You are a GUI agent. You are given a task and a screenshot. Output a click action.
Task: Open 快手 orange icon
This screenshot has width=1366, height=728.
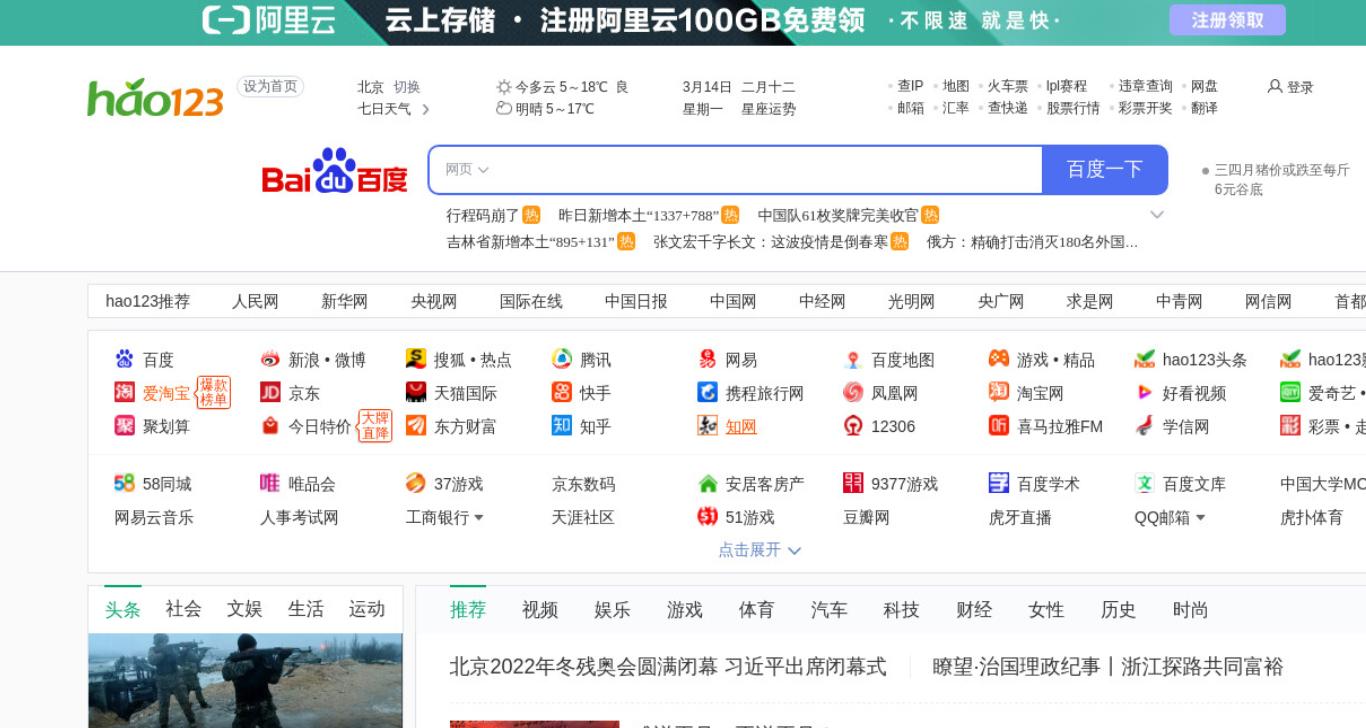coord(562,392)
